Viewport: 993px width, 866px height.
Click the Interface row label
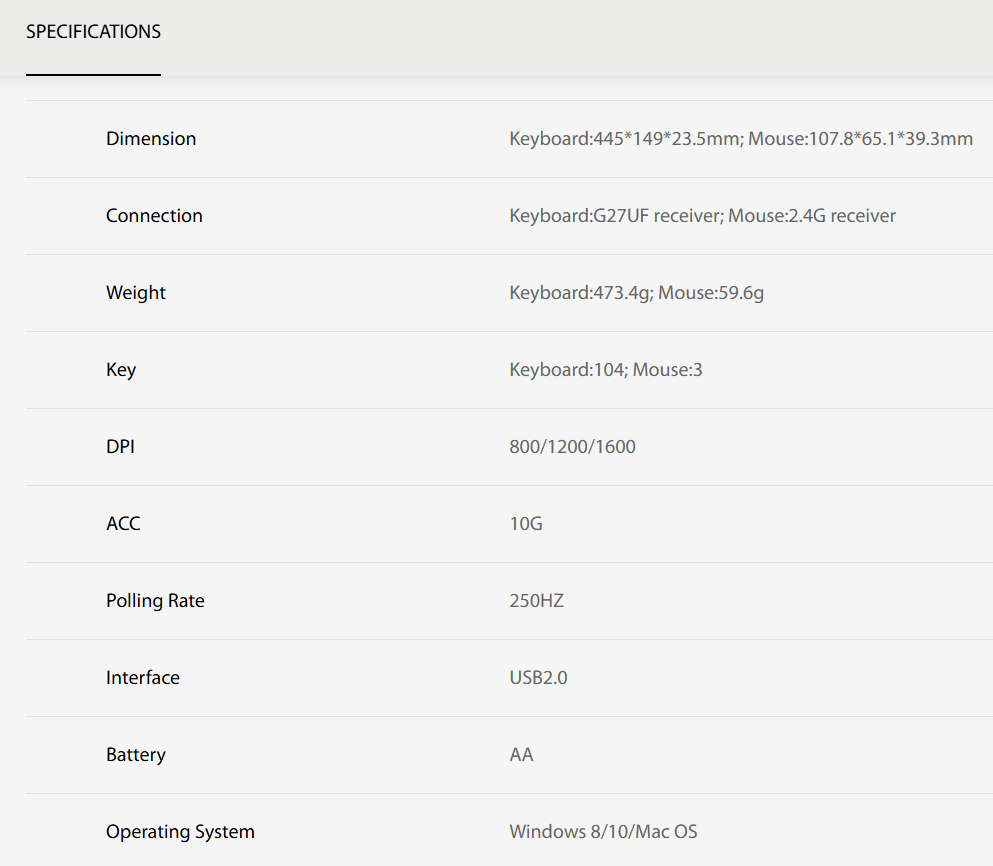pos(145,678)
